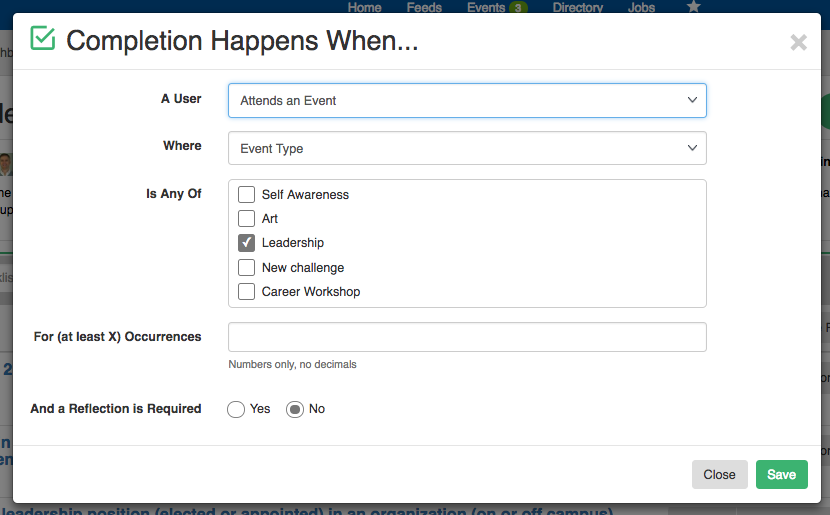Click the 'Completion Happens When...' title
Image resolution: width=830 pixels, height=515 pixels.
242,41
